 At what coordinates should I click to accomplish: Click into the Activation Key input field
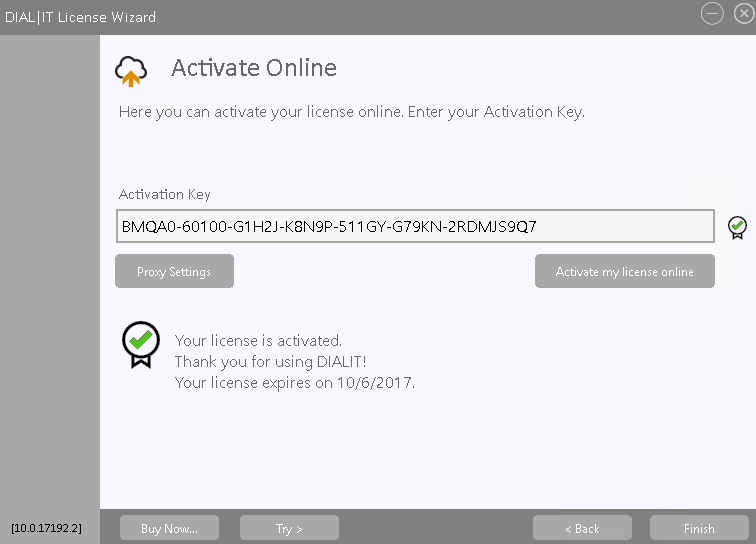[415, 226]
